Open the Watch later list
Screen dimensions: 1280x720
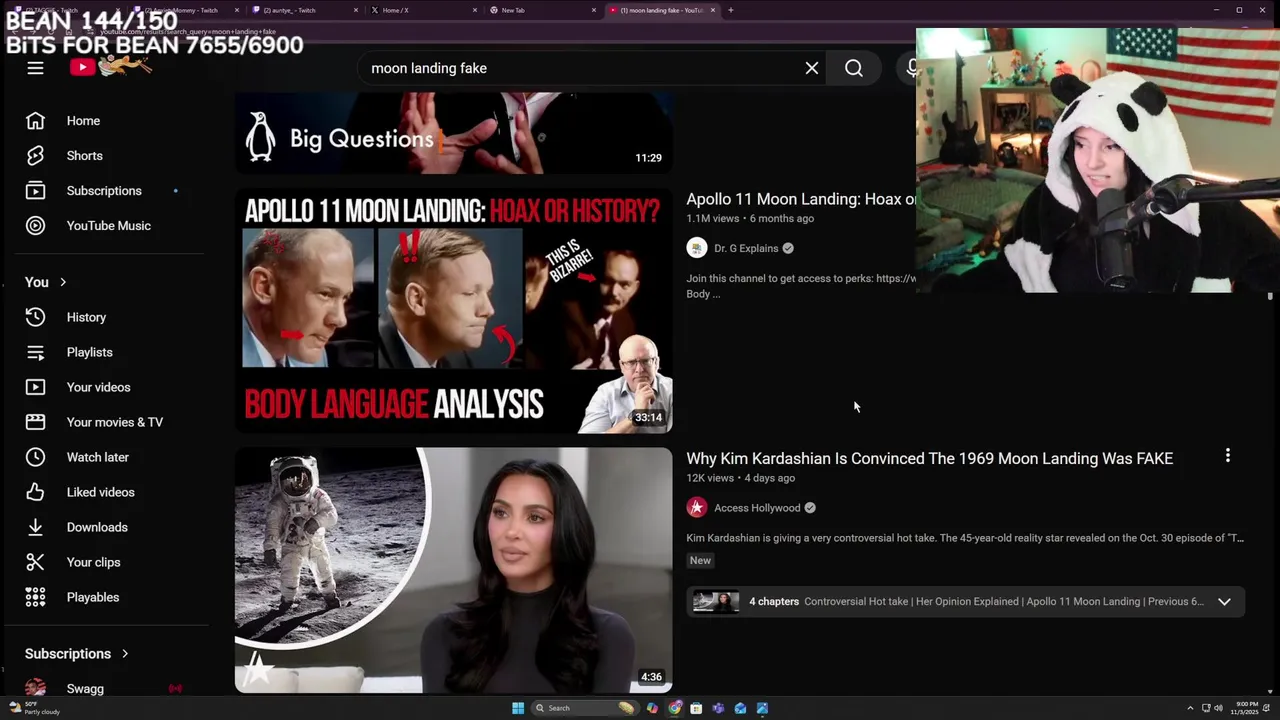click(105, 457)
